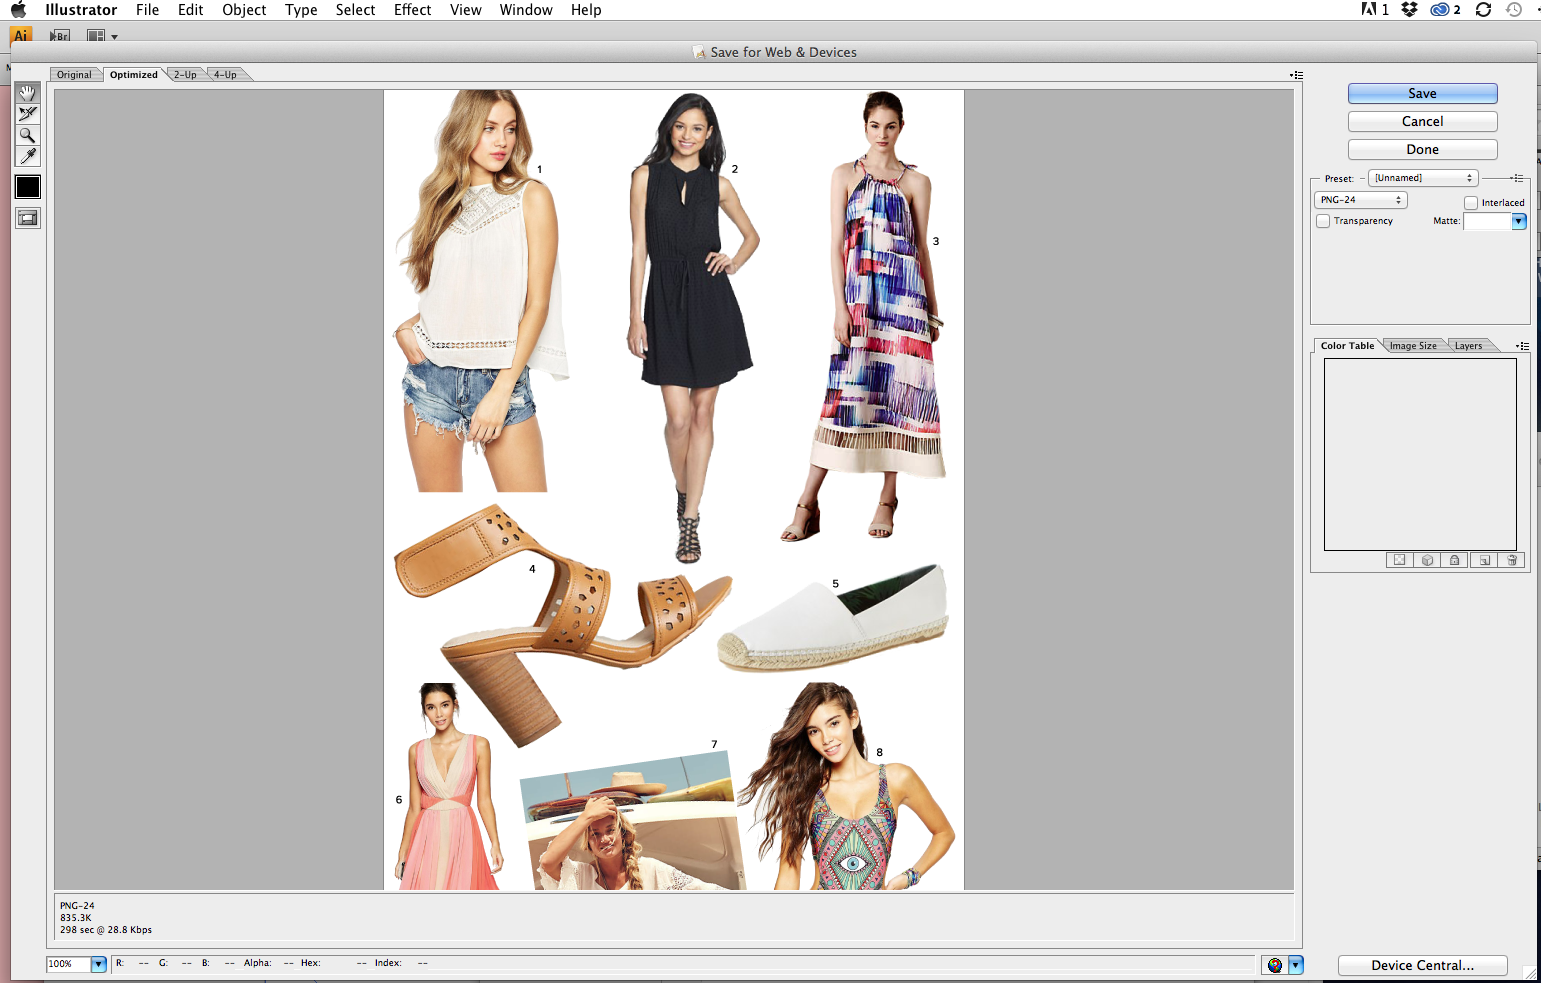Image resolution: width=1541 pixels, height=983 pixels.
Task: Open the Color Table panel flyout menu
Action: [x=1523, y=346]
